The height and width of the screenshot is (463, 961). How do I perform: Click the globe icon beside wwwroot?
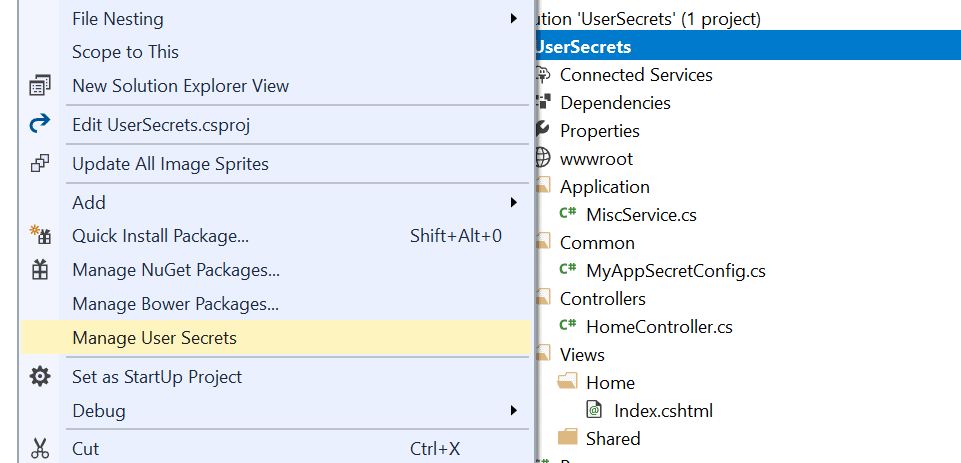click(542, 158)
